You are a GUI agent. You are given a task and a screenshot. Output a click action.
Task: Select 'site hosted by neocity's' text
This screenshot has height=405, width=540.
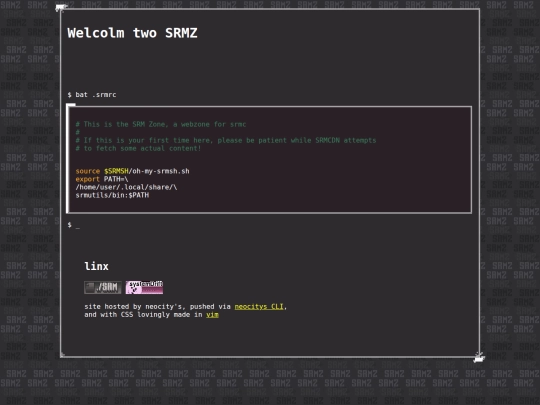(135, 307)
